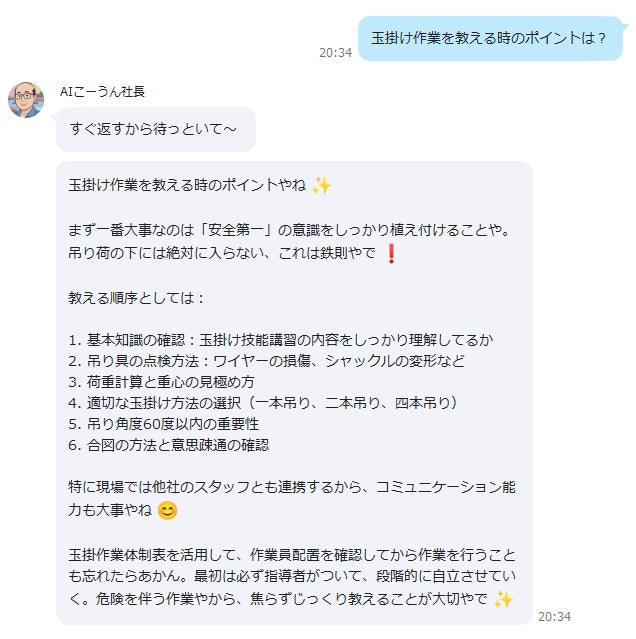The width and height of the screenshot is (636, 639).
Task: Click list item 2 吊り具の点検方法
Action: (x=266, y=361)
